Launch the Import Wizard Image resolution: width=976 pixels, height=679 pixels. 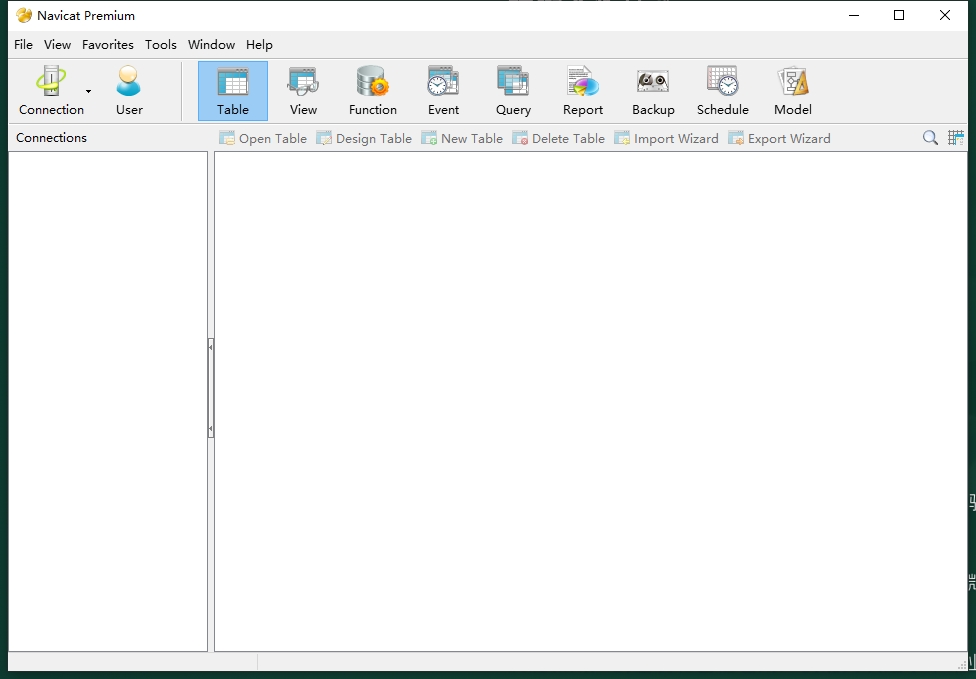coord(666,138)
